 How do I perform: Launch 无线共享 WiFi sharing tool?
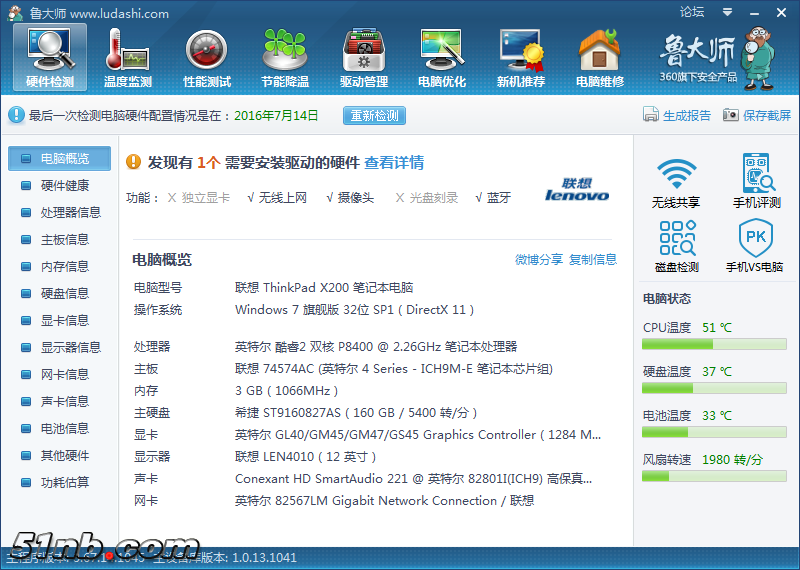677,181
